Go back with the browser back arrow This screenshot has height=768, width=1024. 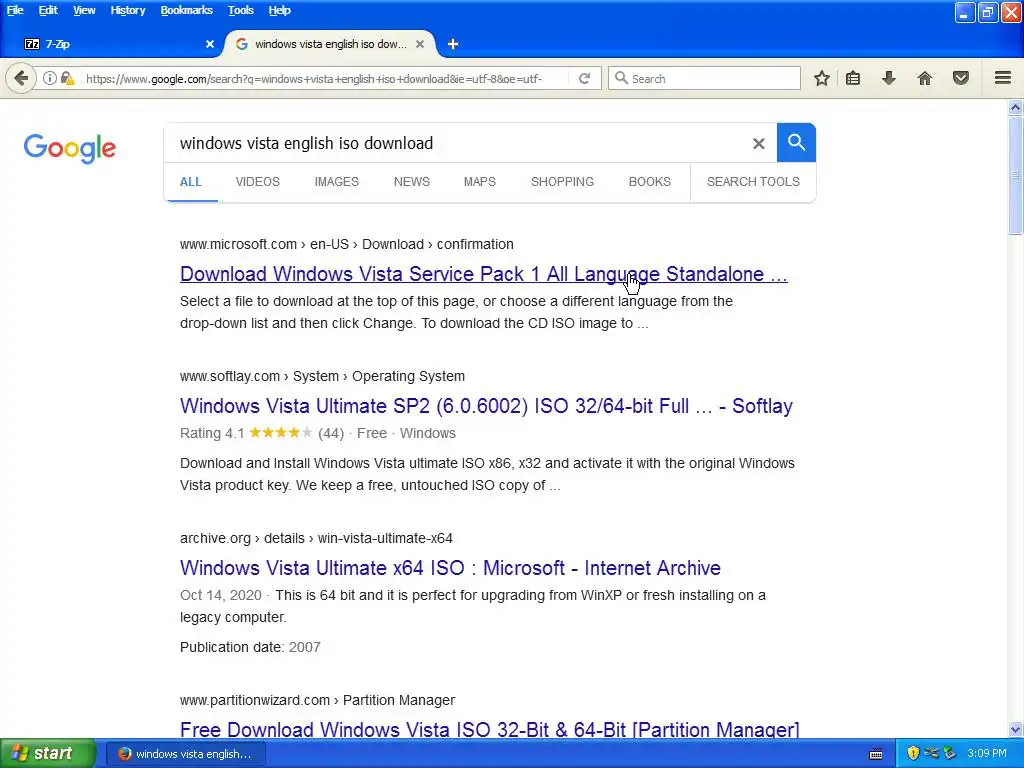coord(21,78)
